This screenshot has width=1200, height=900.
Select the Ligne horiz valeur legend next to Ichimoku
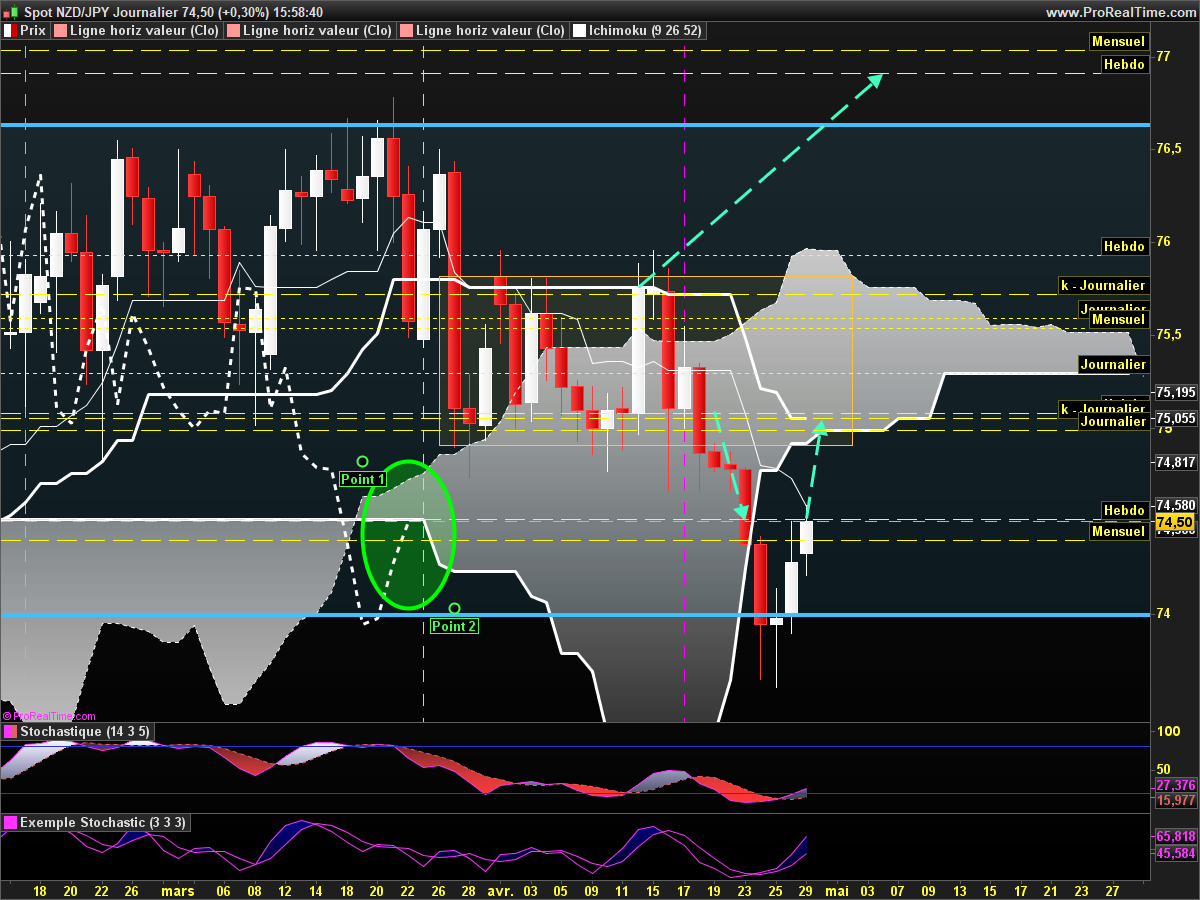coord(482,31)
